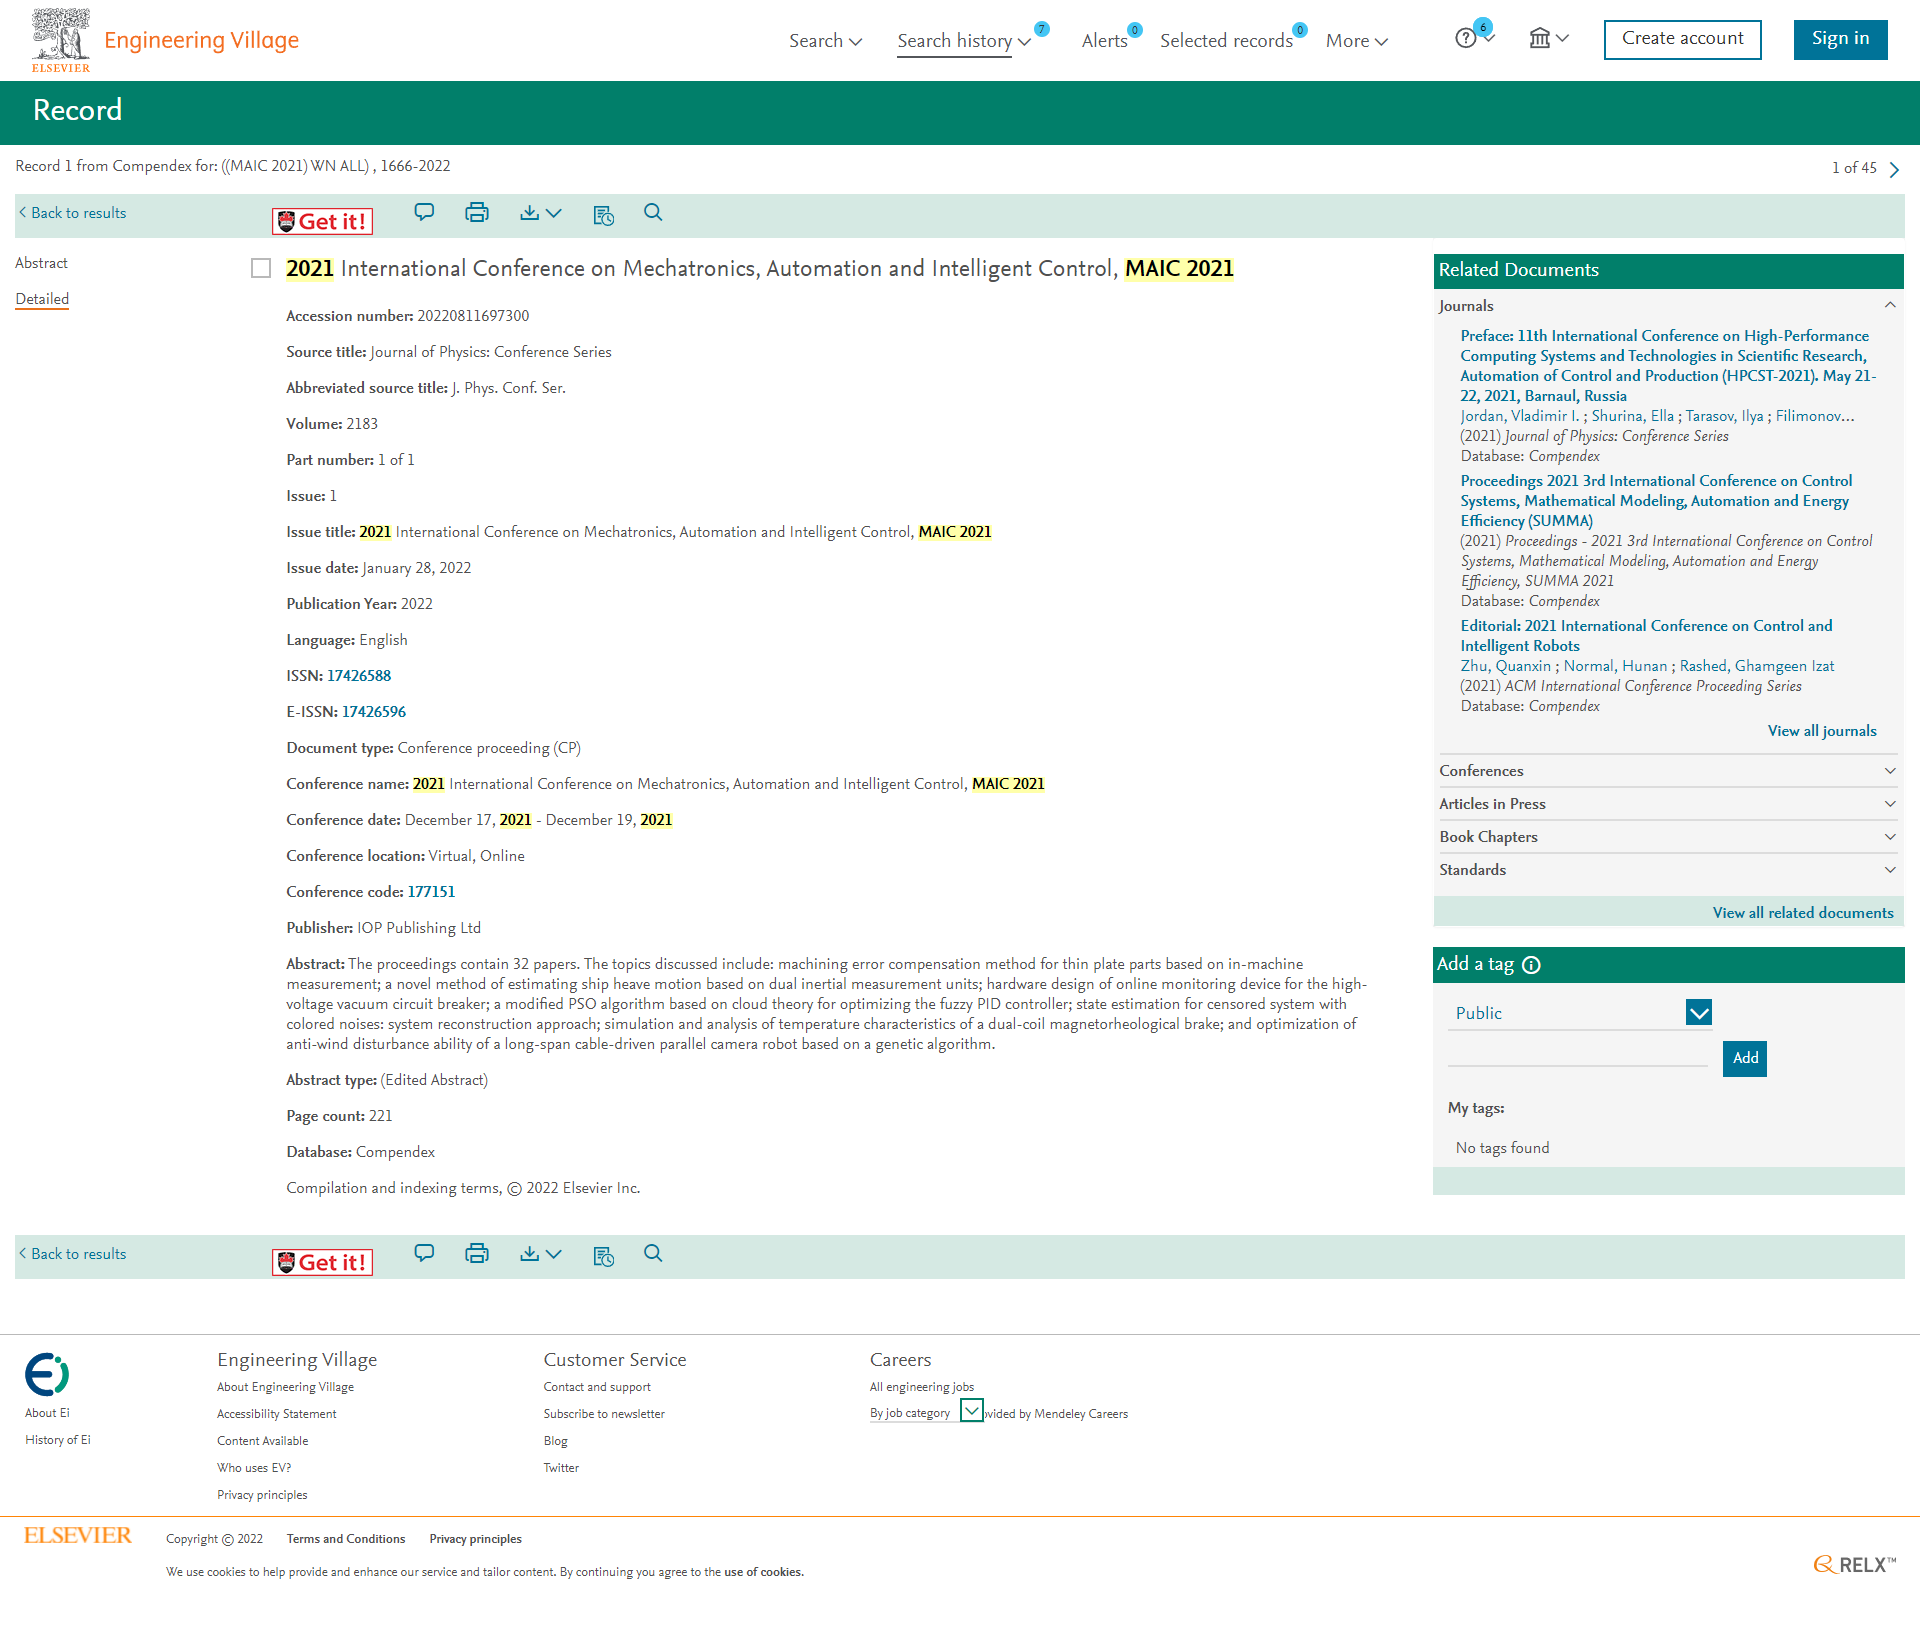Open the top comment bubble icon
This screenshot has height=1629, width=1920.
[424, 213]
